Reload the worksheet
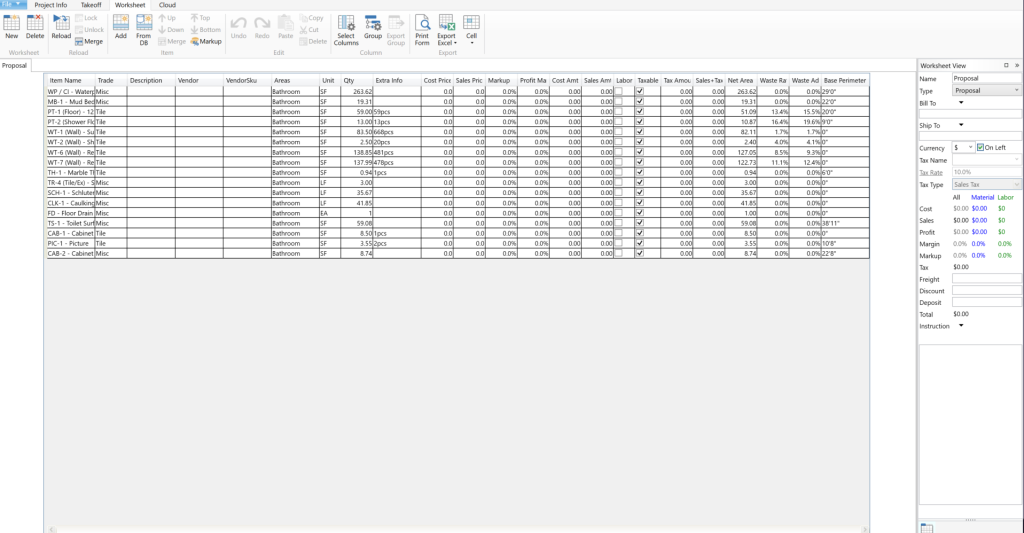The image size is (1024, 533). (x=61, y=26)
